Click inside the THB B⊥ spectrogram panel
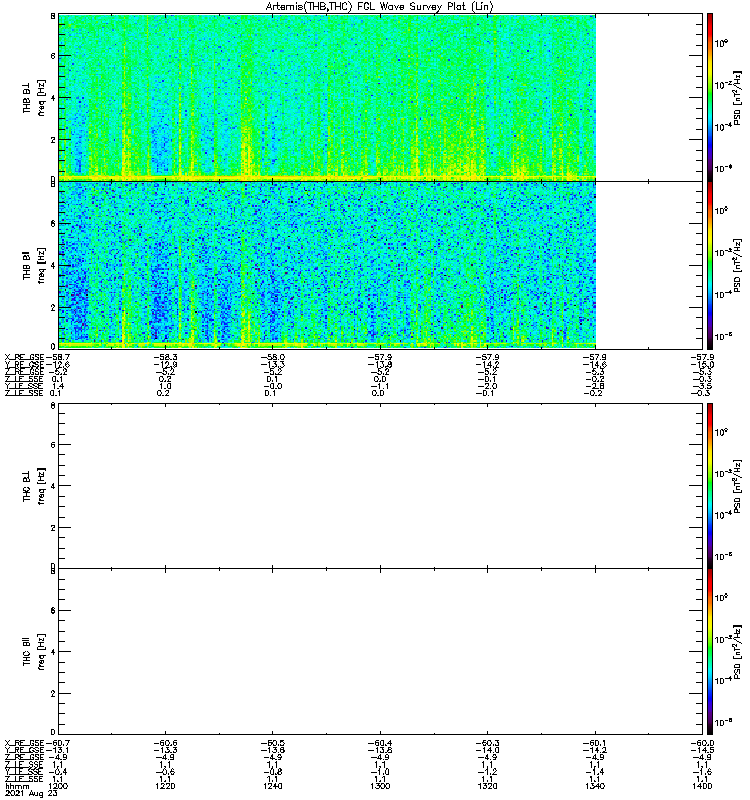This screenshot has height=800, width=750. point(380,97)
